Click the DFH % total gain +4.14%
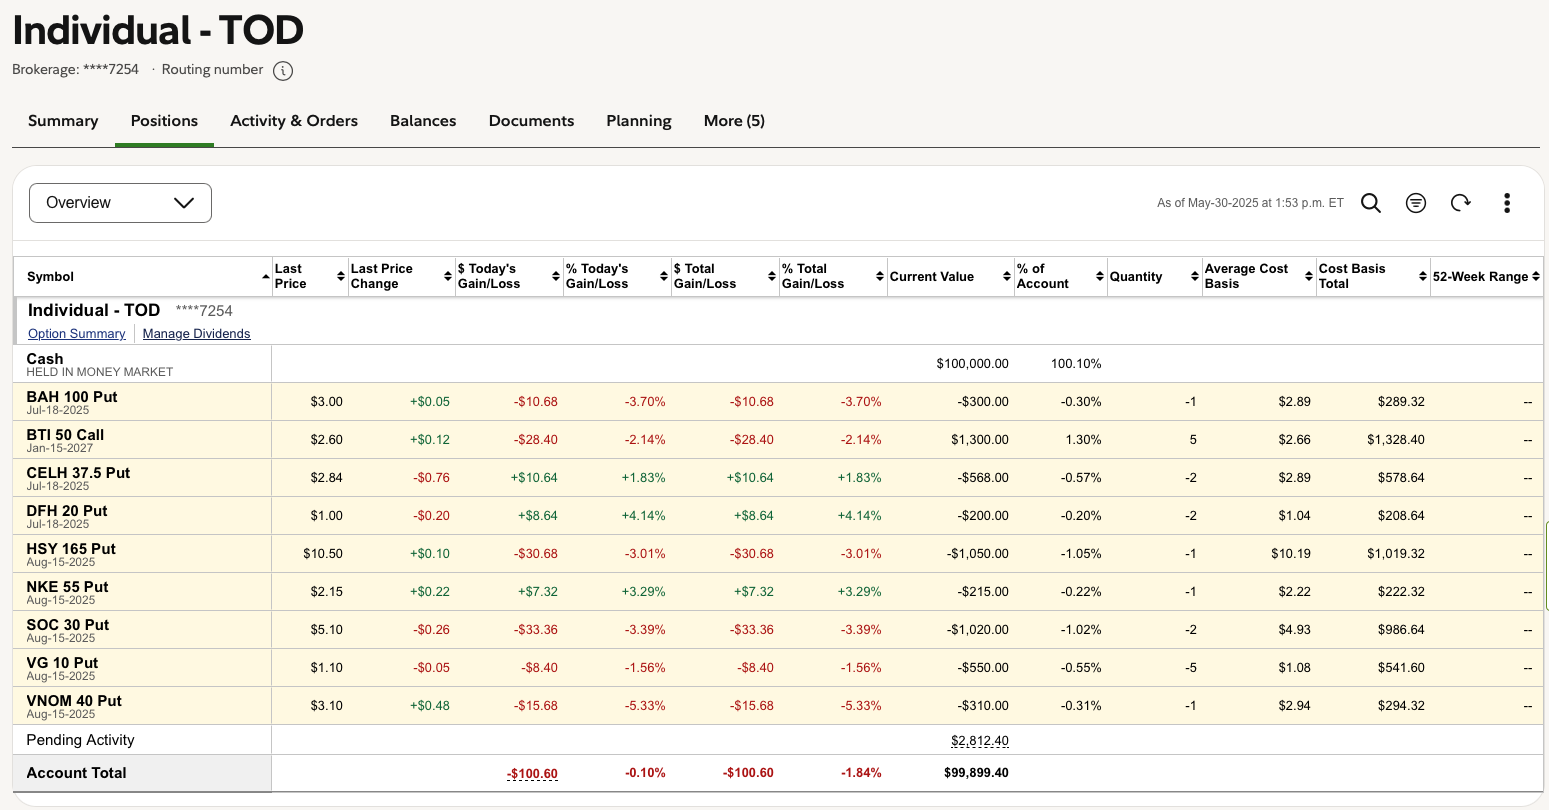This screenshot has width=1549, height=810. tap(859, 516)
